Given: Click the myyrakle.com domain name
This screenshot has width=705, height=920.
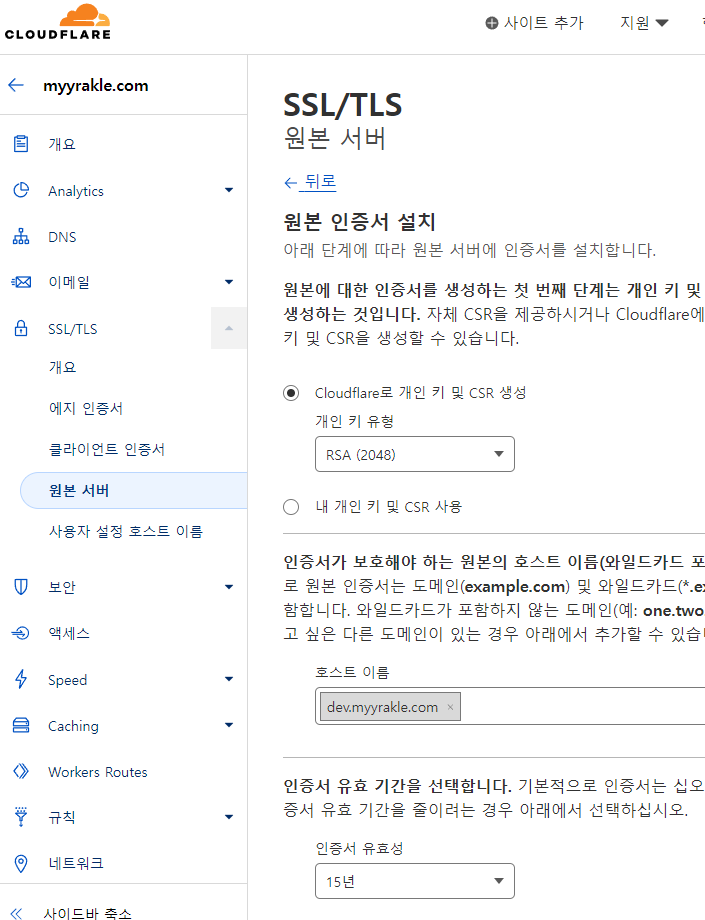Looking at the screenshot, I should pos(96,86).
